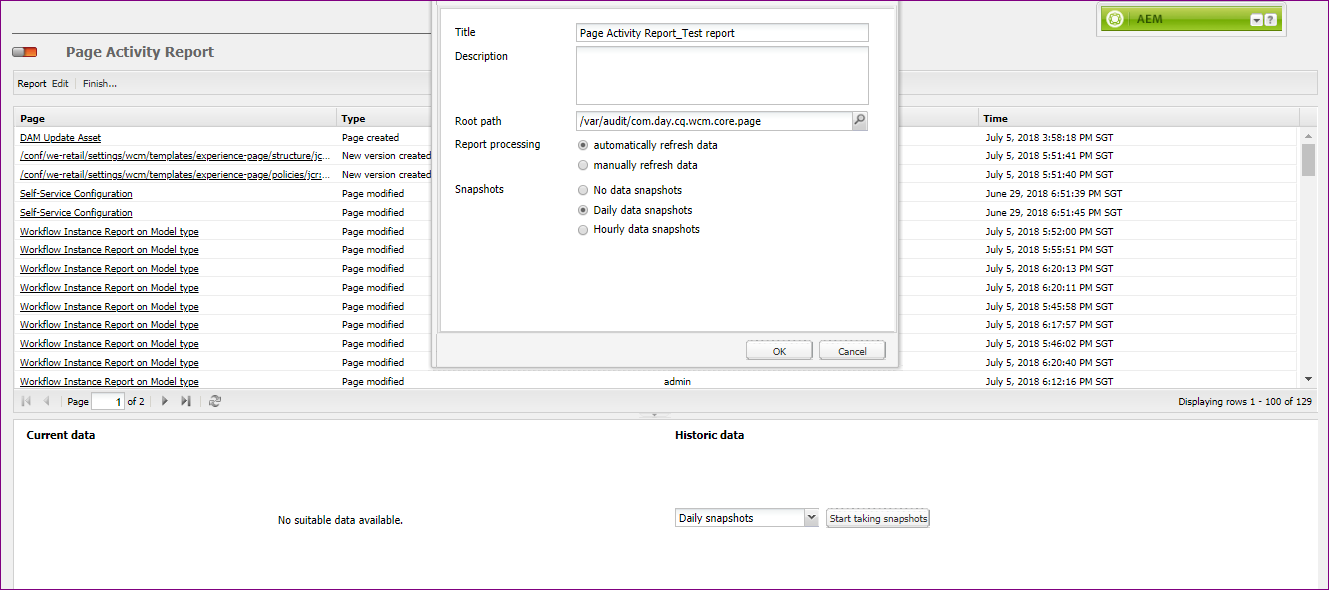Open the Daily snapshots dropdown
The width and height of the screenshot is (1329, 590).
(811, 517)
